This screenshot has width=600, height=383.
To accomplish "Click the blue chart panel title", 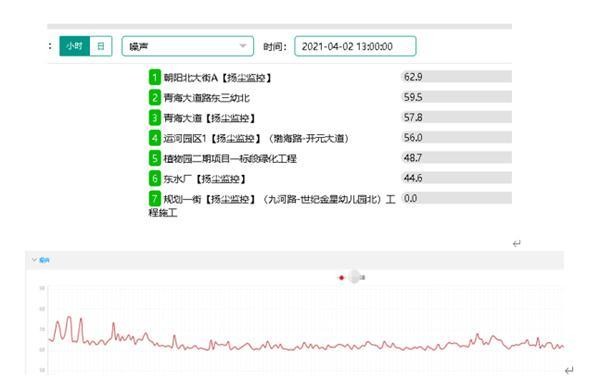I will 44,260.
